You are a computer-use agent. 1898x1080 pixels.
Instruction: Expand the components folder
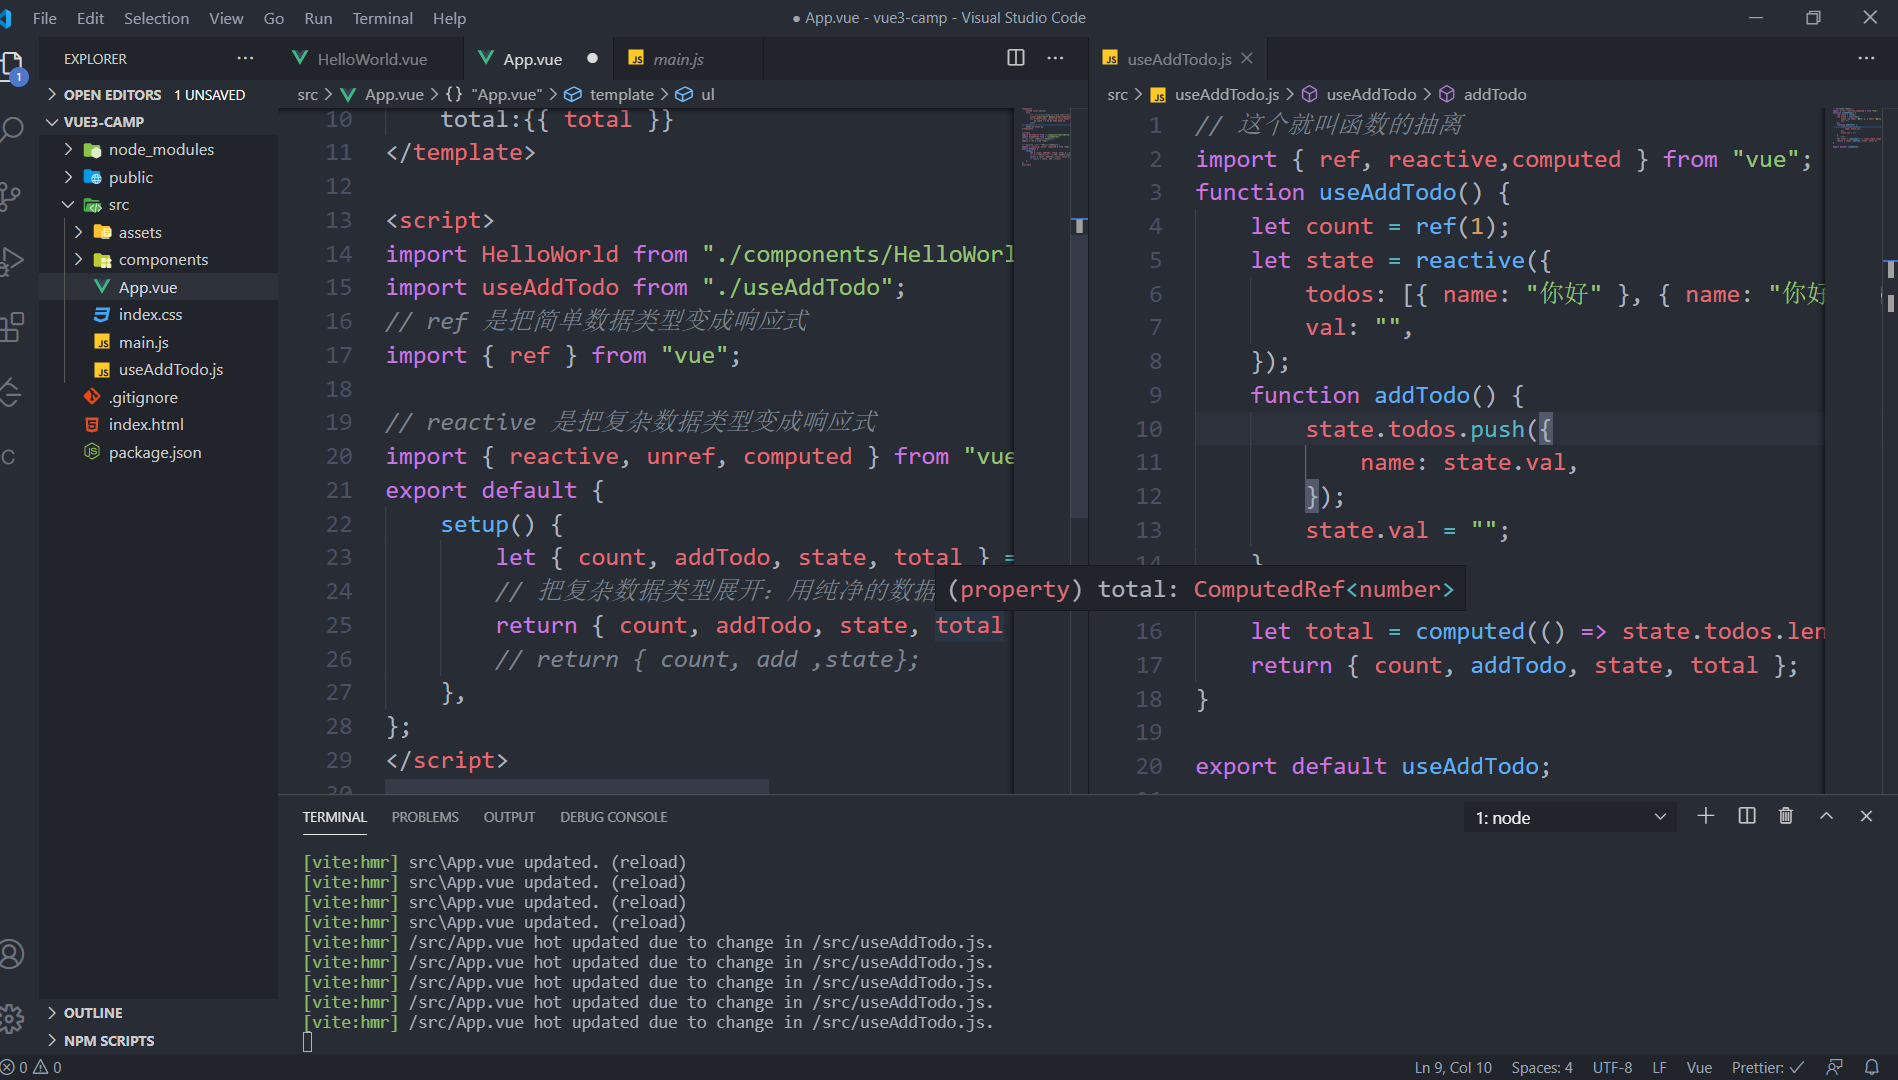click(158, 259)
